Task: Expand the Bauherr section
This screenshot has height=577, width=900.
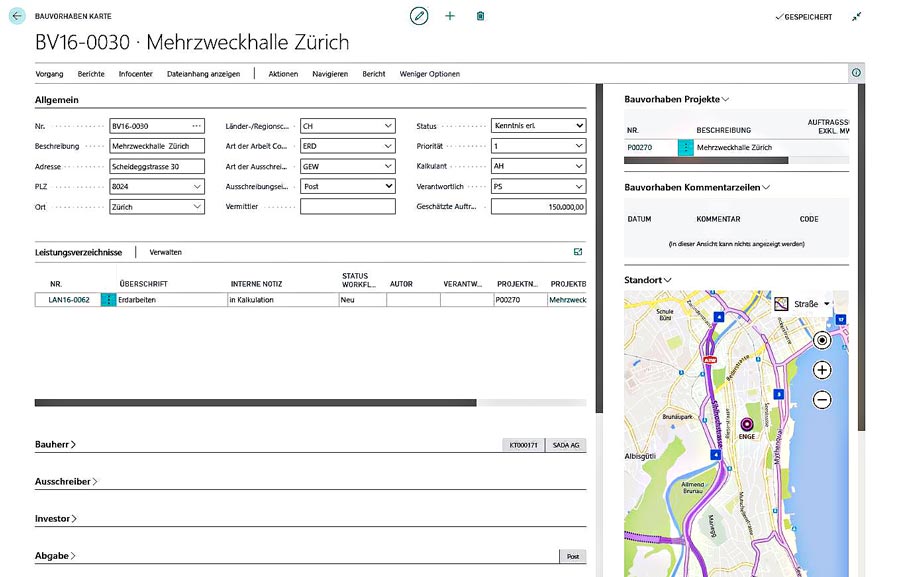Action: click(55, 444)
